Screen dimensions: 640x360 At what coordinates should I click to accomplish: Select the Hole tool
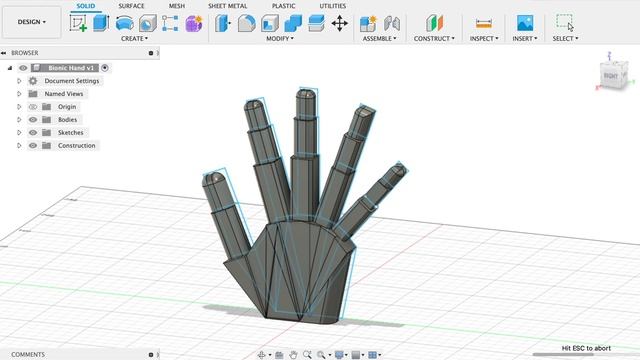pyautogui.click(x=148, y=23)
